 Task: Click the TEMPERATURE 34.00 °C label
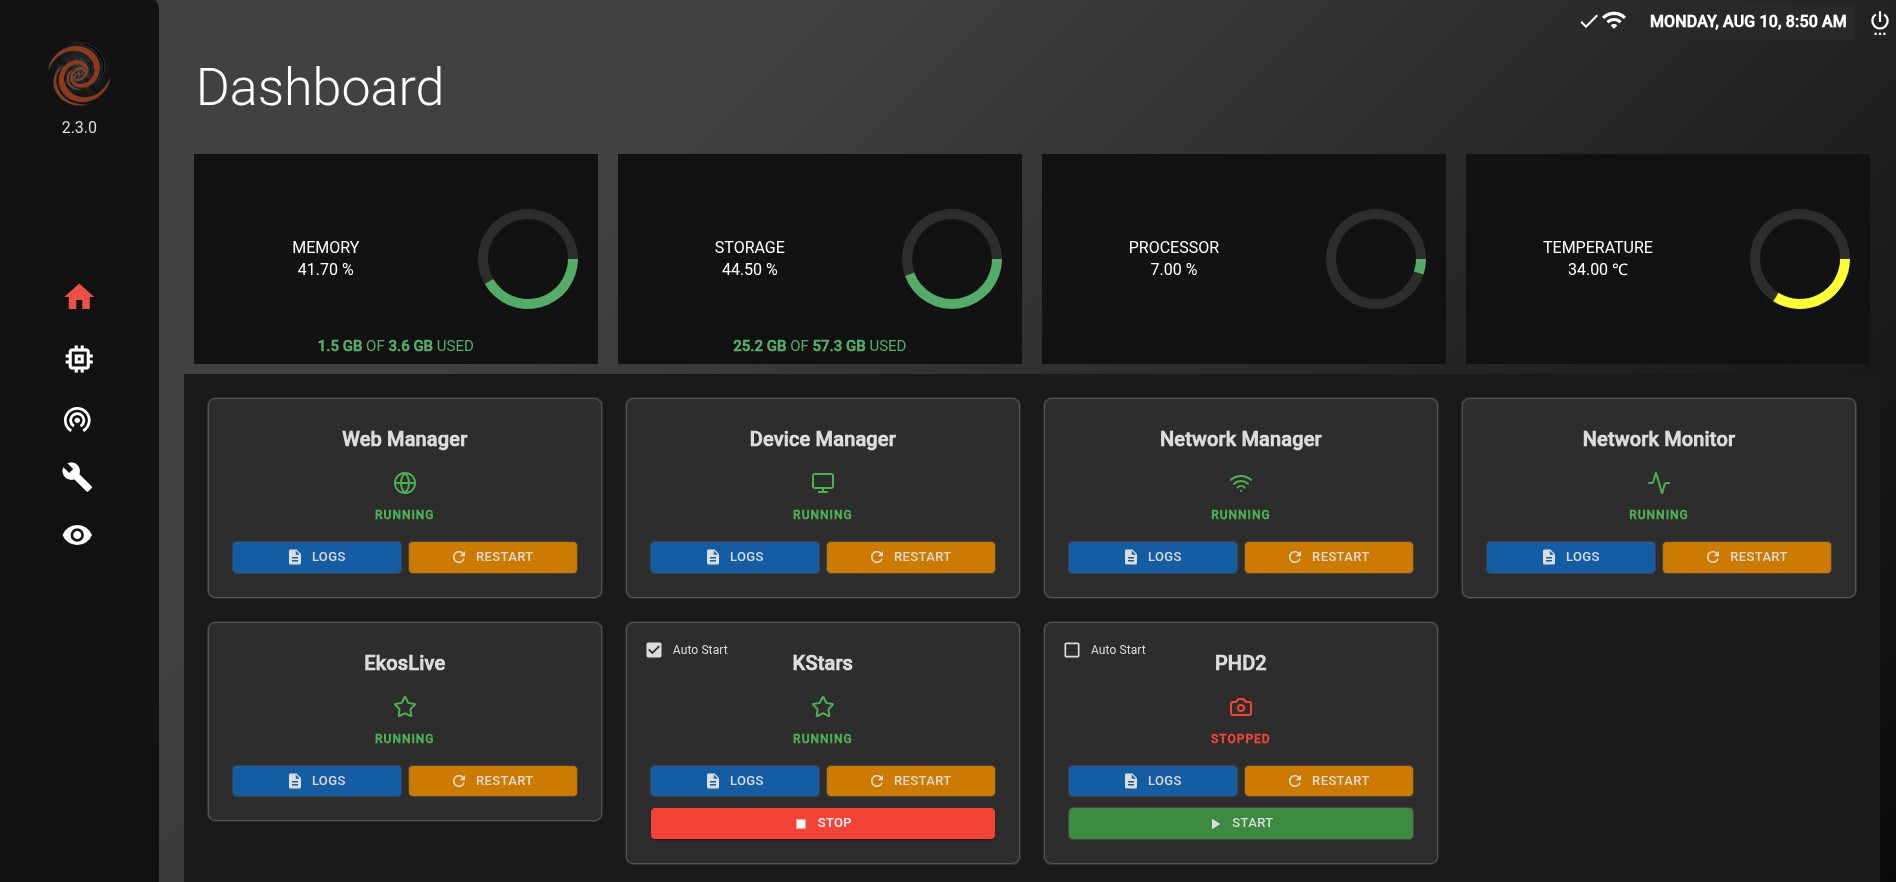(1598, 258)
